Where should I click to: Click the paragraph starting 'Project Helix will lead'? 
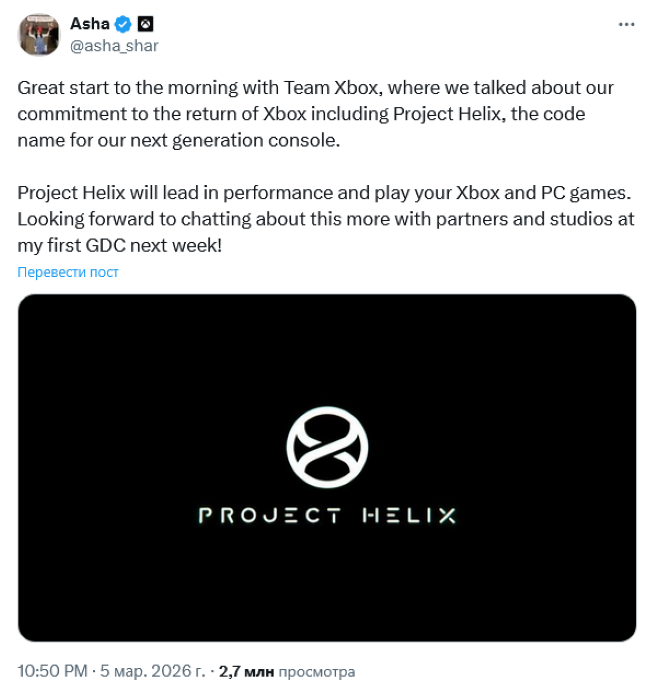click(x=325, y=219)
